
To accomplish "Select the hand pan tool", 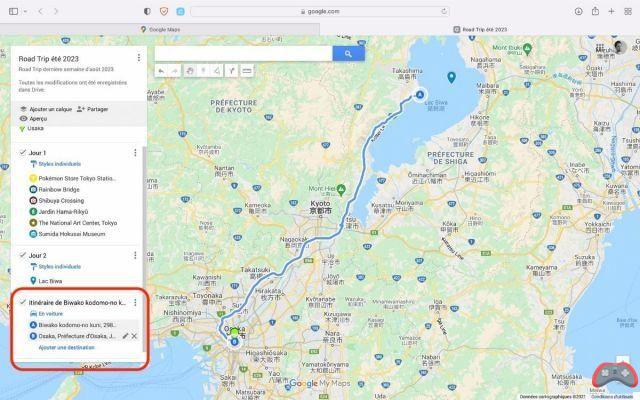I will tap(190, 71).
